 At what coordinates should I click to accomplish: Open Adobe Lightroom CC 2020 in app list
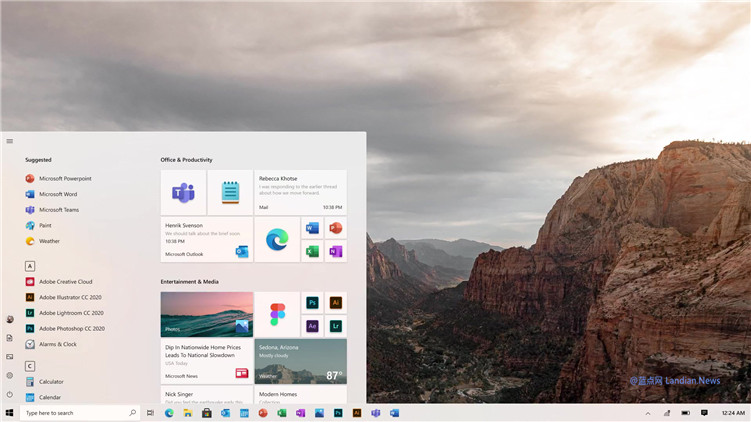(x=65, y=313)
